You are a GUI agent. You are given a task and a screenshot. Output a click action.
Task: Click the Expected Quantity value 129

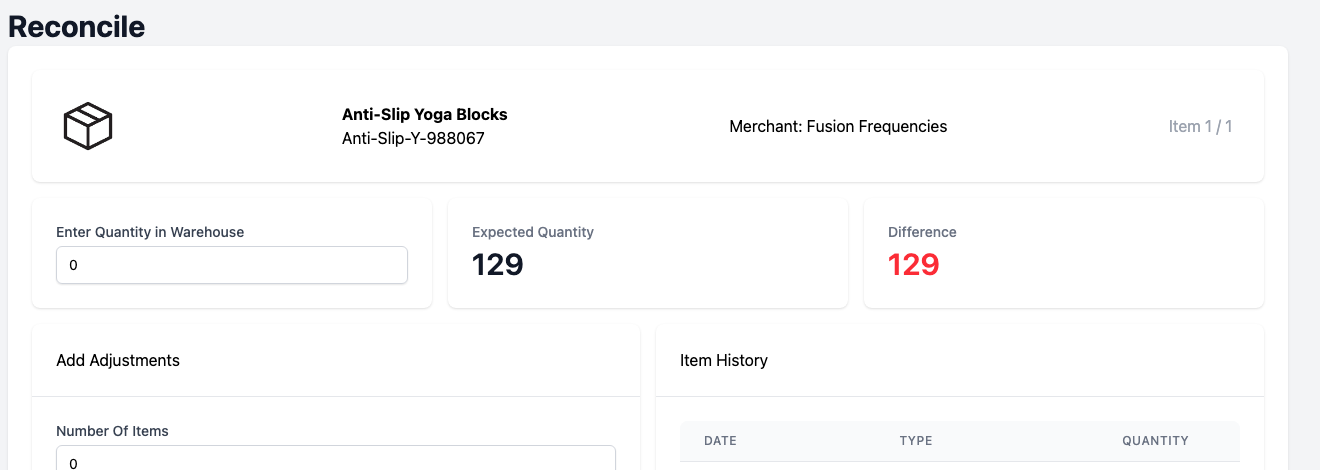[498, 265]
